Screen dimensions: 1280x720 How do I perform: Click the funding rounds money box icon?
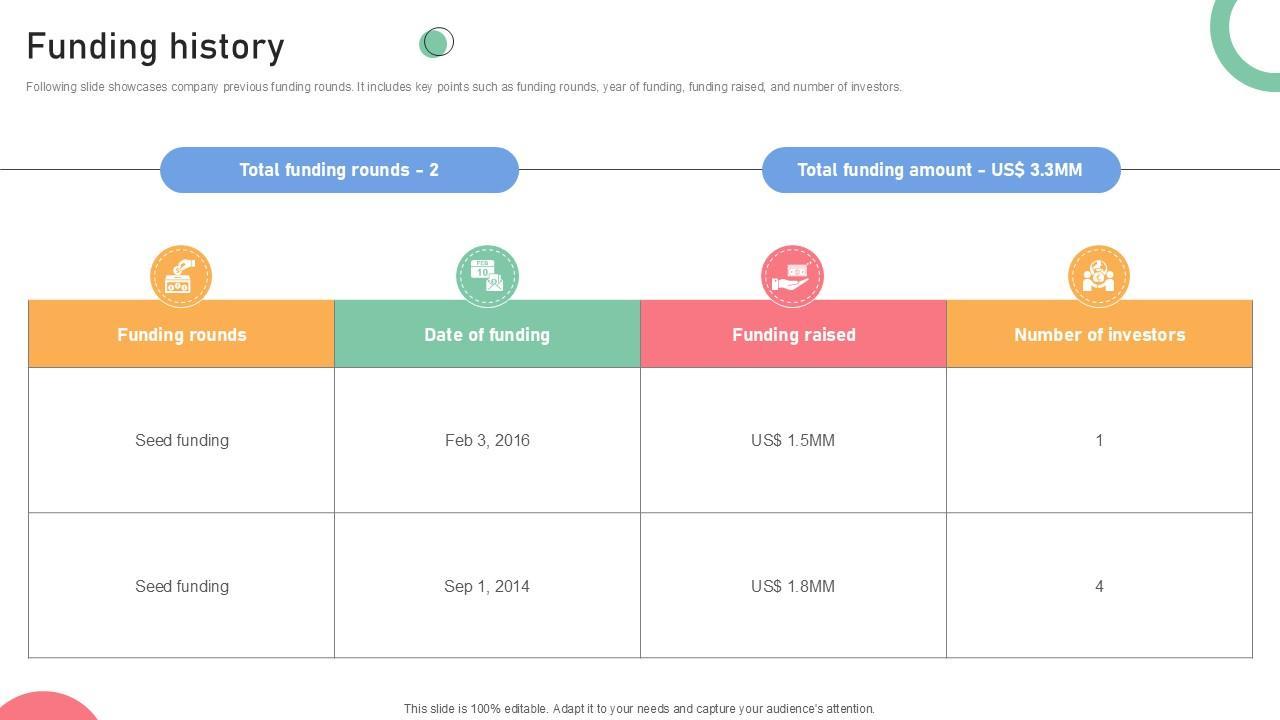(181, 276)
